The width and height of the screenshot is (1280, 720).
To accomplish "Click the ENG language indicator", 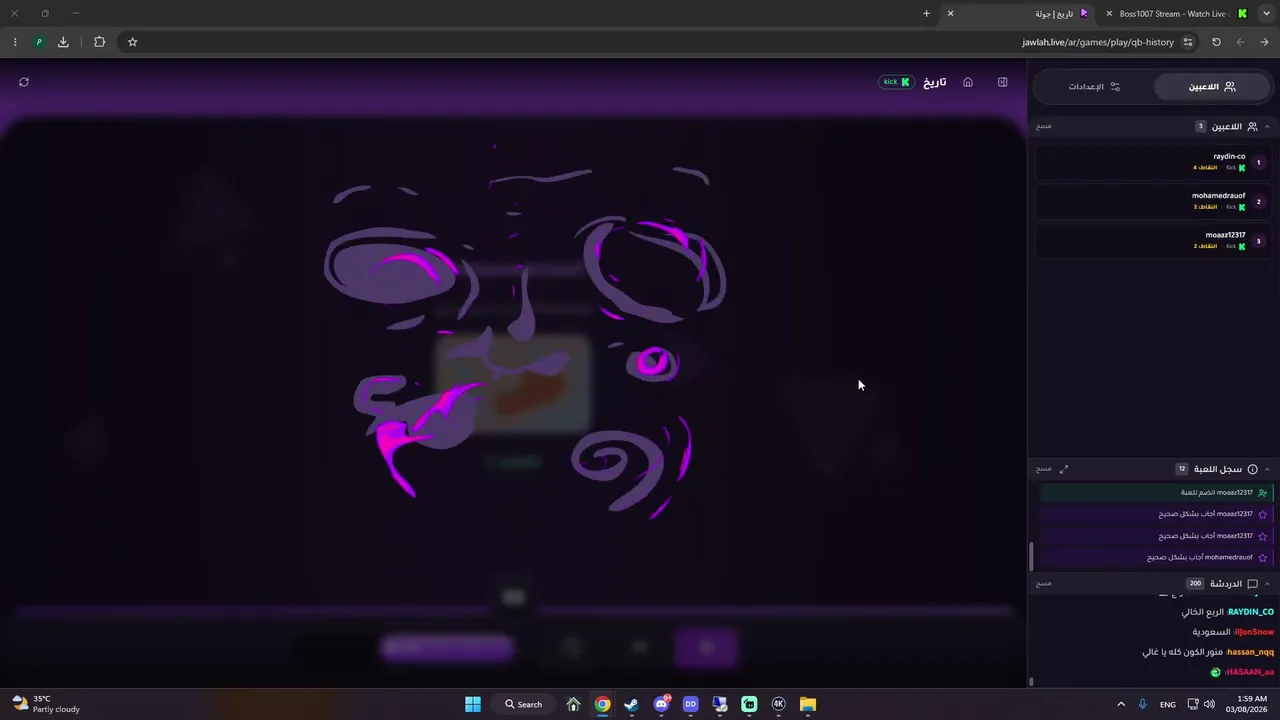I will [1168, 705].
